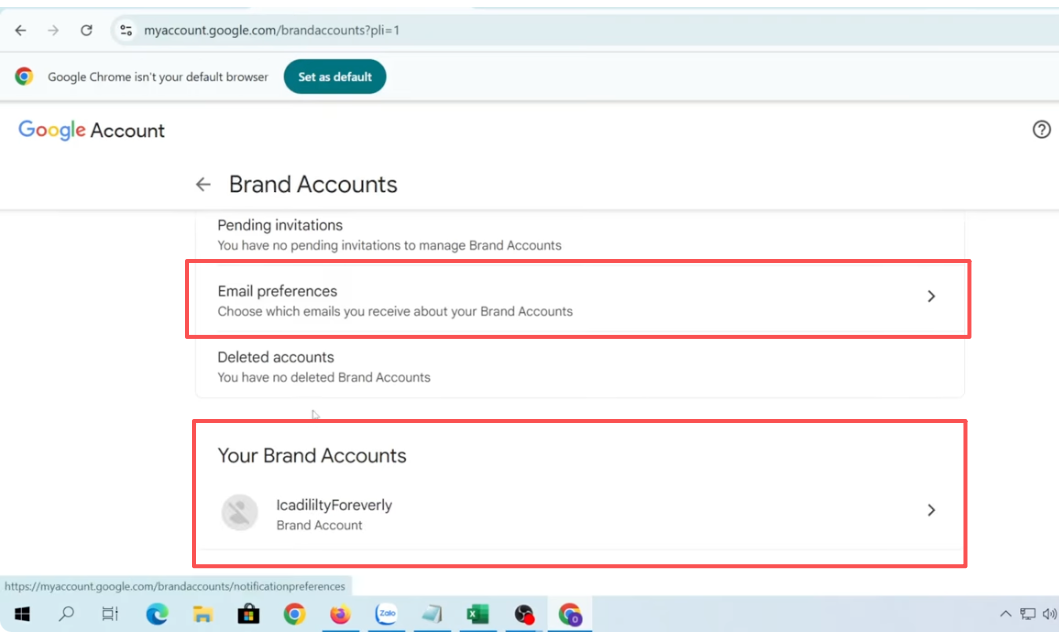Open taskbar search magnifier
Viewport: 1059px width, 634px height.
(x=66, y=614)
